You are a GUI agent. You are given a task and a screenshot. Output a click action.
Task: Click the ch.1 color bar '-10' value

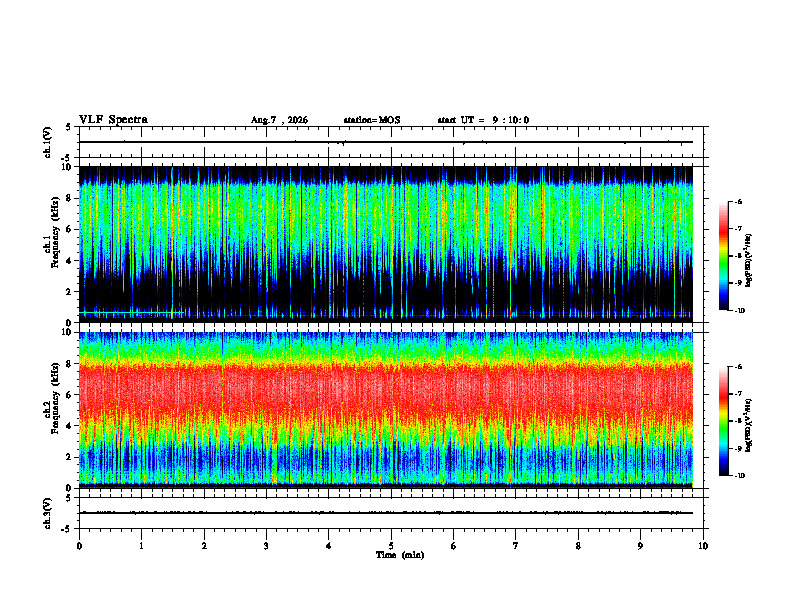pyautogui.click(x=739, y=311)
